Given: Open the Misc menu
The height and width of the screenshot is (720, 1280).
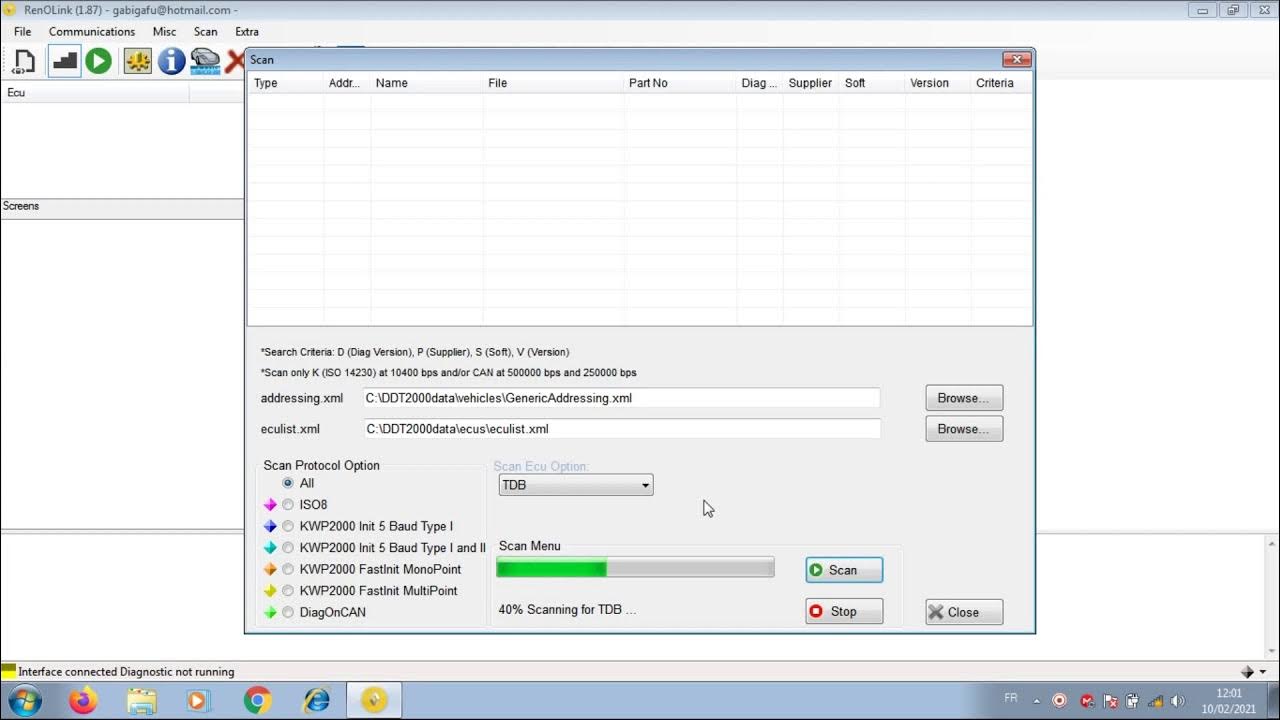Looking at the screenshot, I should tap(164, 32).
